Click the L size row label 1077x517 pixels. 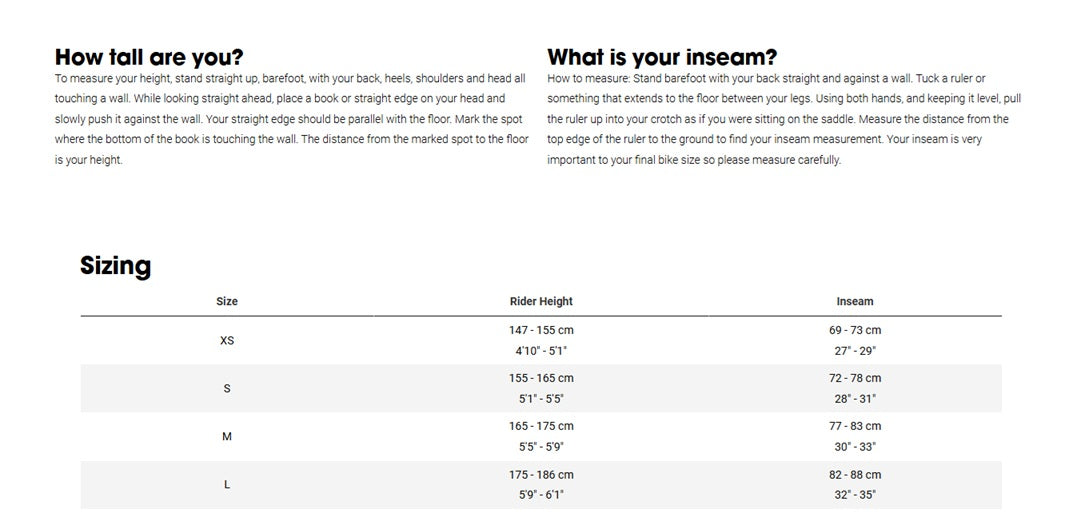pyautogui.click(x=227, y=485)
